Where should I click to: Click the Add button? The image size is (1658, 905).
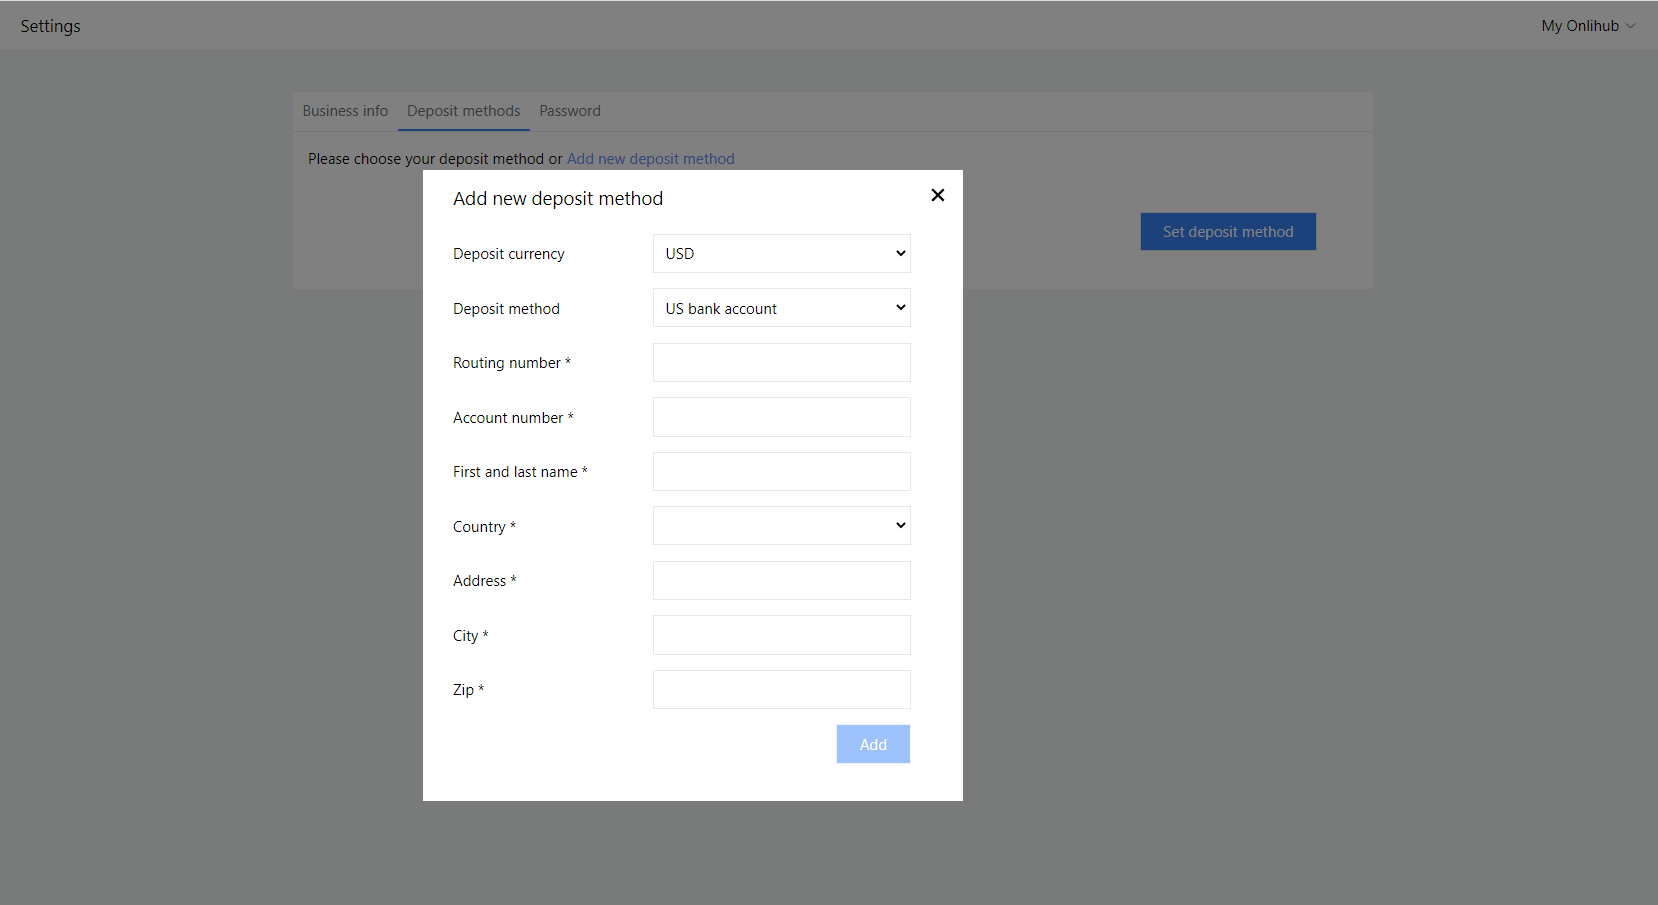tap(873, 744)
